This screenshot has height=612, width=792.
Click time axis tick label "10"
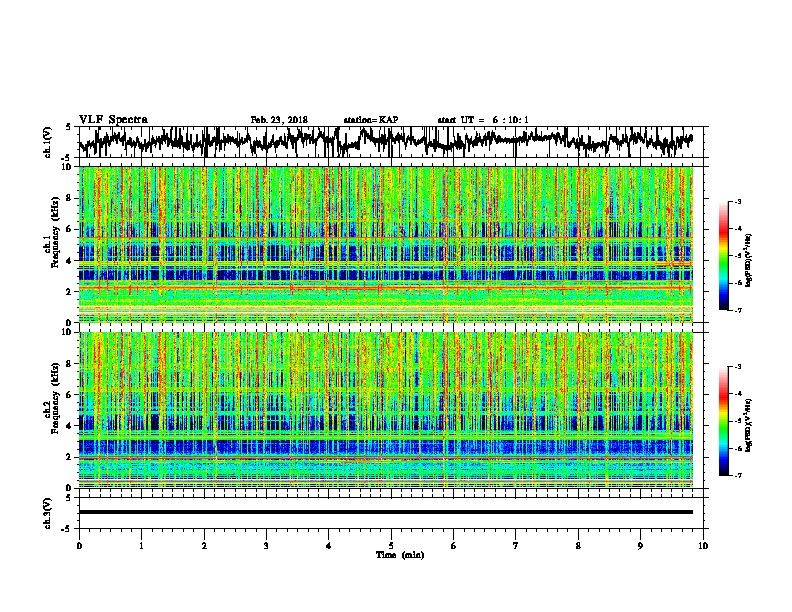703,546
